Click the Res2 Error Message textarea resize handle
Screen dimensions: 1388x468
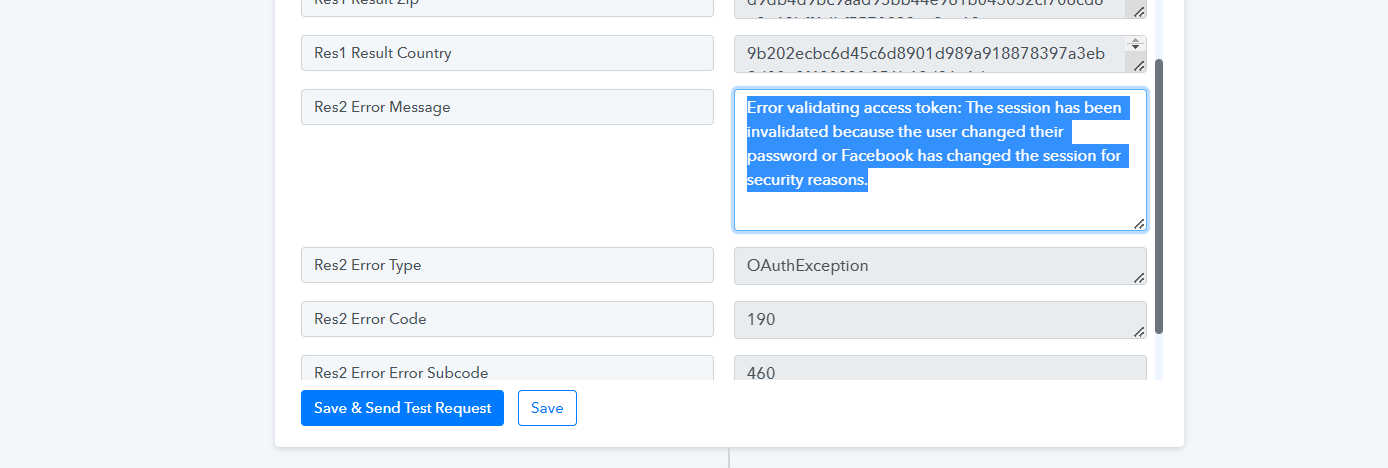click(1139, 224)
